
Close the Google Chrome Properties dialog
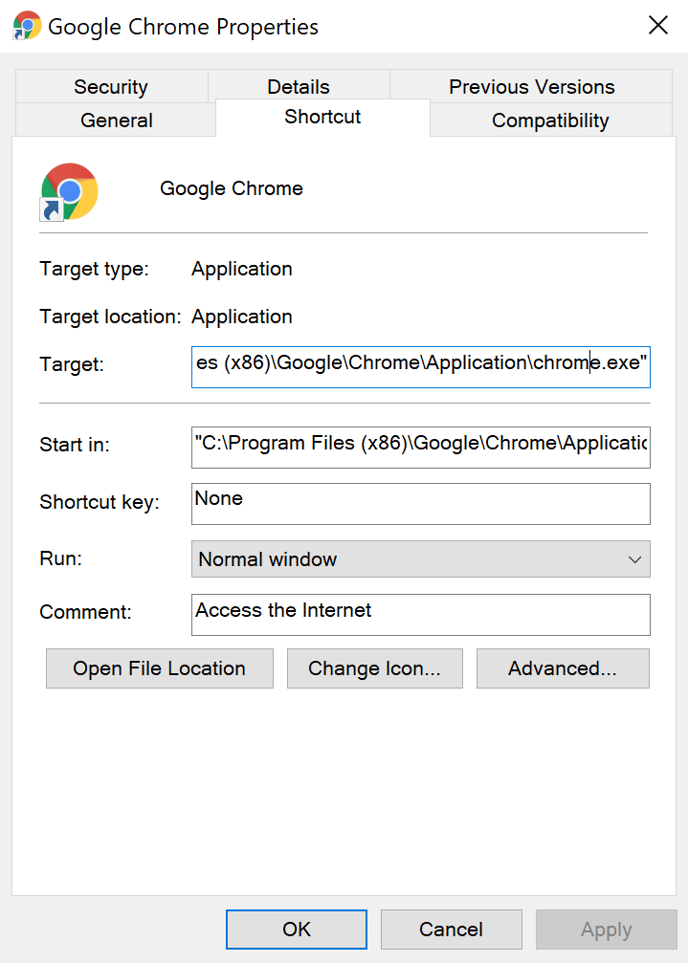tap(658, 26)
